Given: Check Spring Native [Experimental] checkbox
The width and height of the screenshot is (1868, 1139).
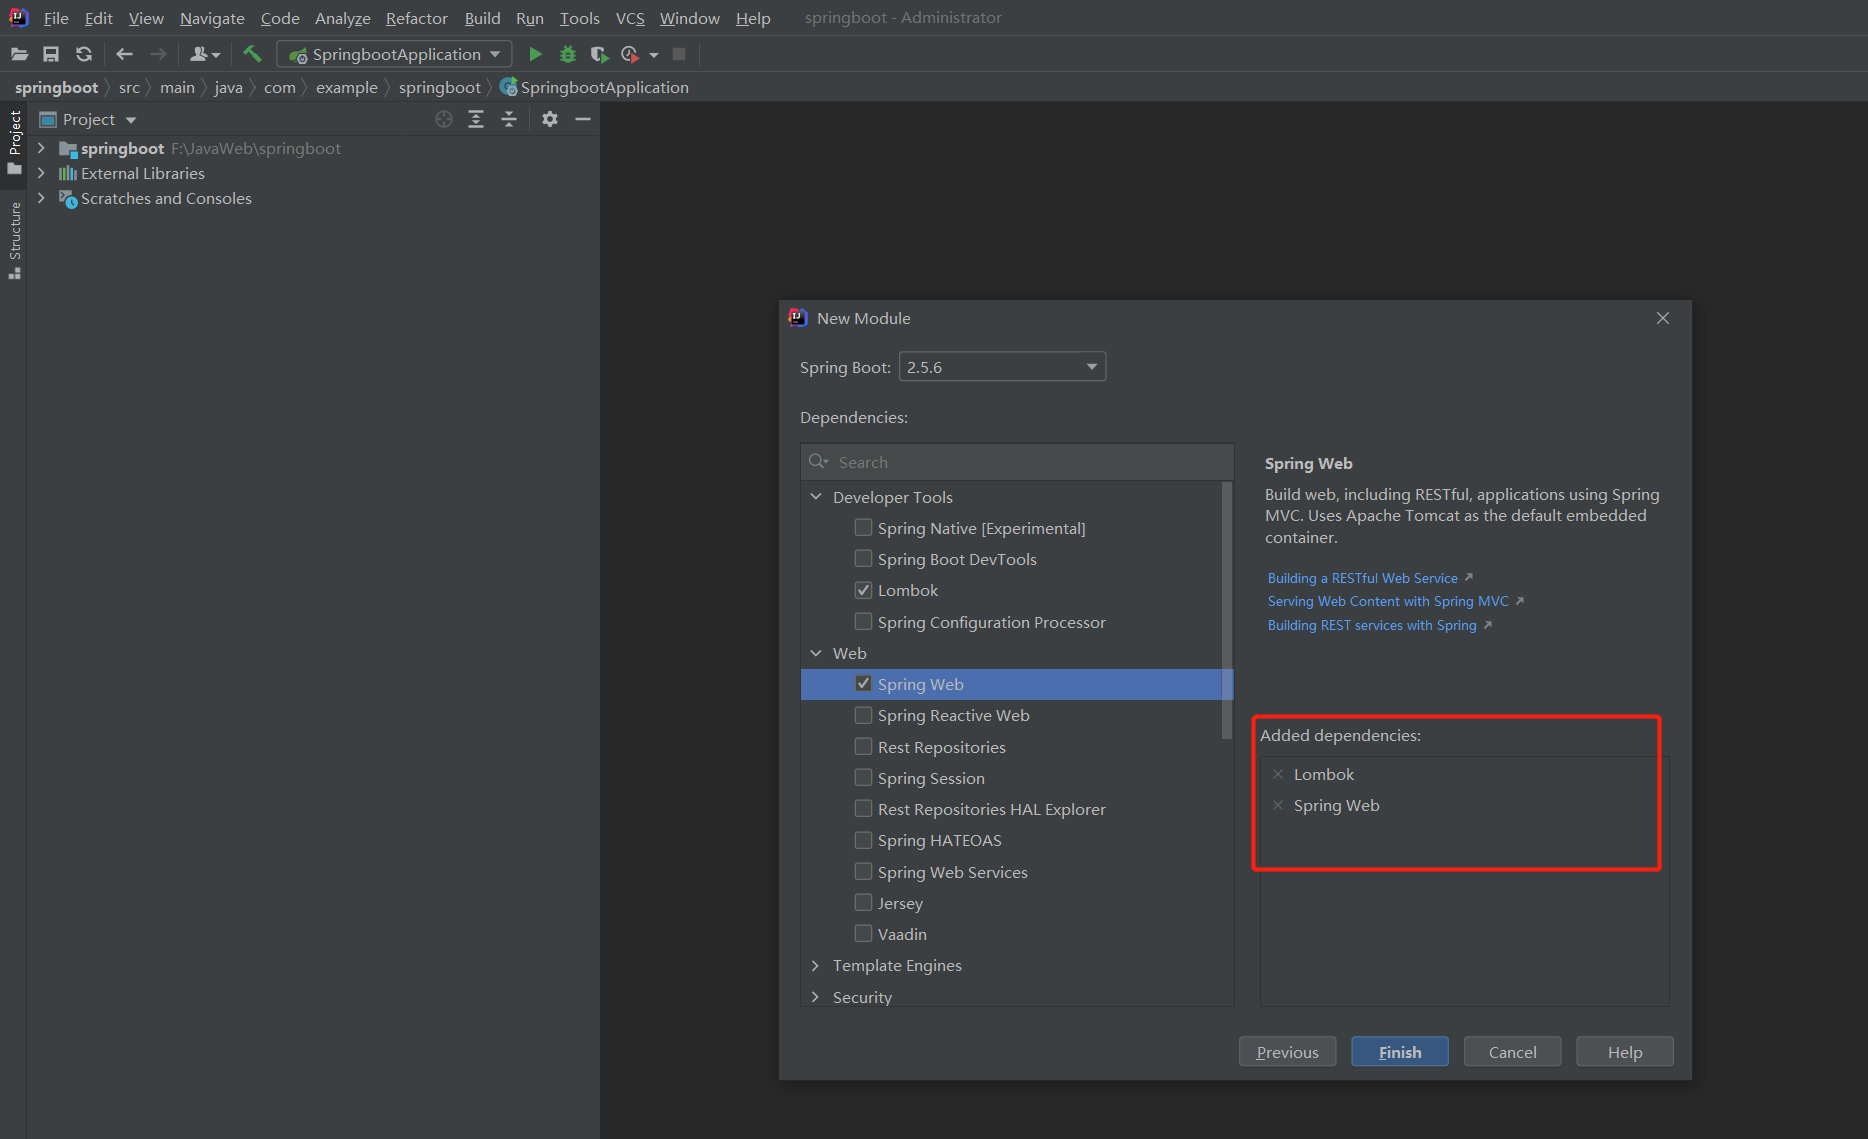Looking at the screenshot, I should click(863, 527).
